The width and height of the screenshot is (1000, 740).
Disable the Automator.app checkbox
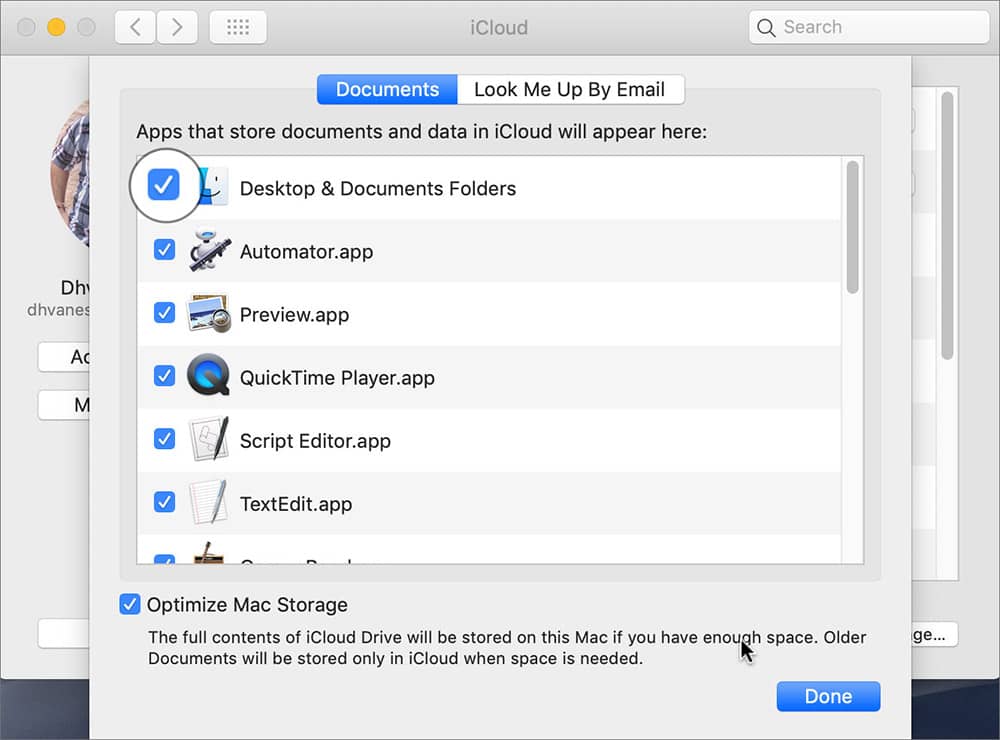coord(164,249)
